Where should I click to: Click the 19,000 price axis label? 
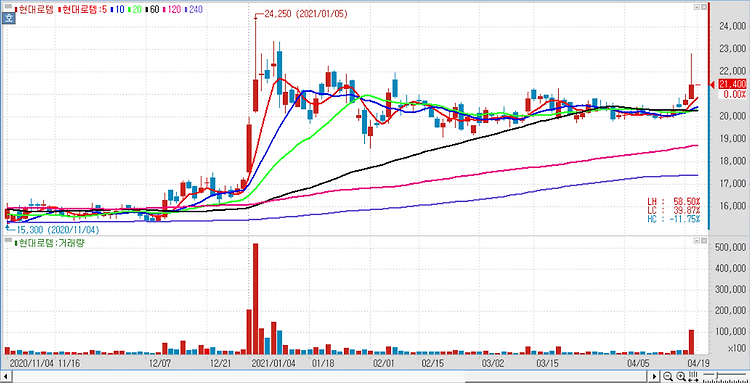click(732, 139)
